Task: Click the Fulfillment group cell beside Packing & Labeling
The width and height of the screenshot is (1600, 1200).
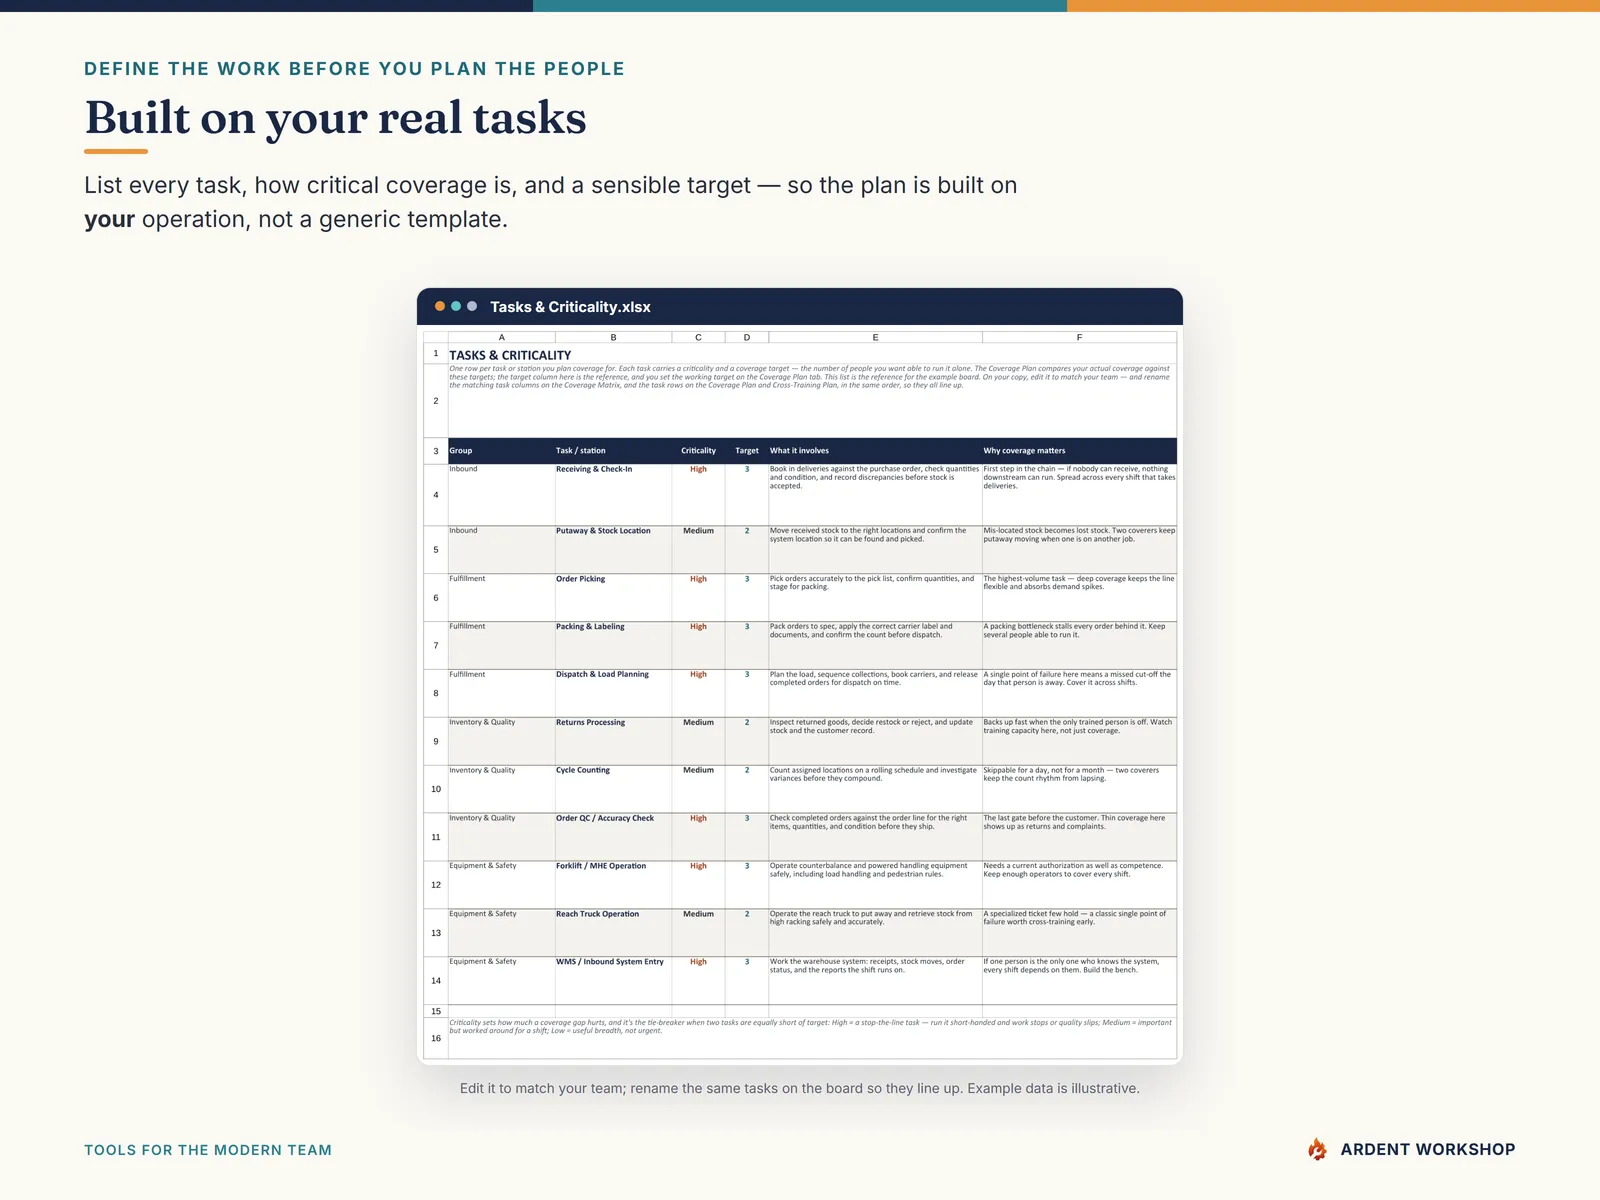Action: coord(501,645)
